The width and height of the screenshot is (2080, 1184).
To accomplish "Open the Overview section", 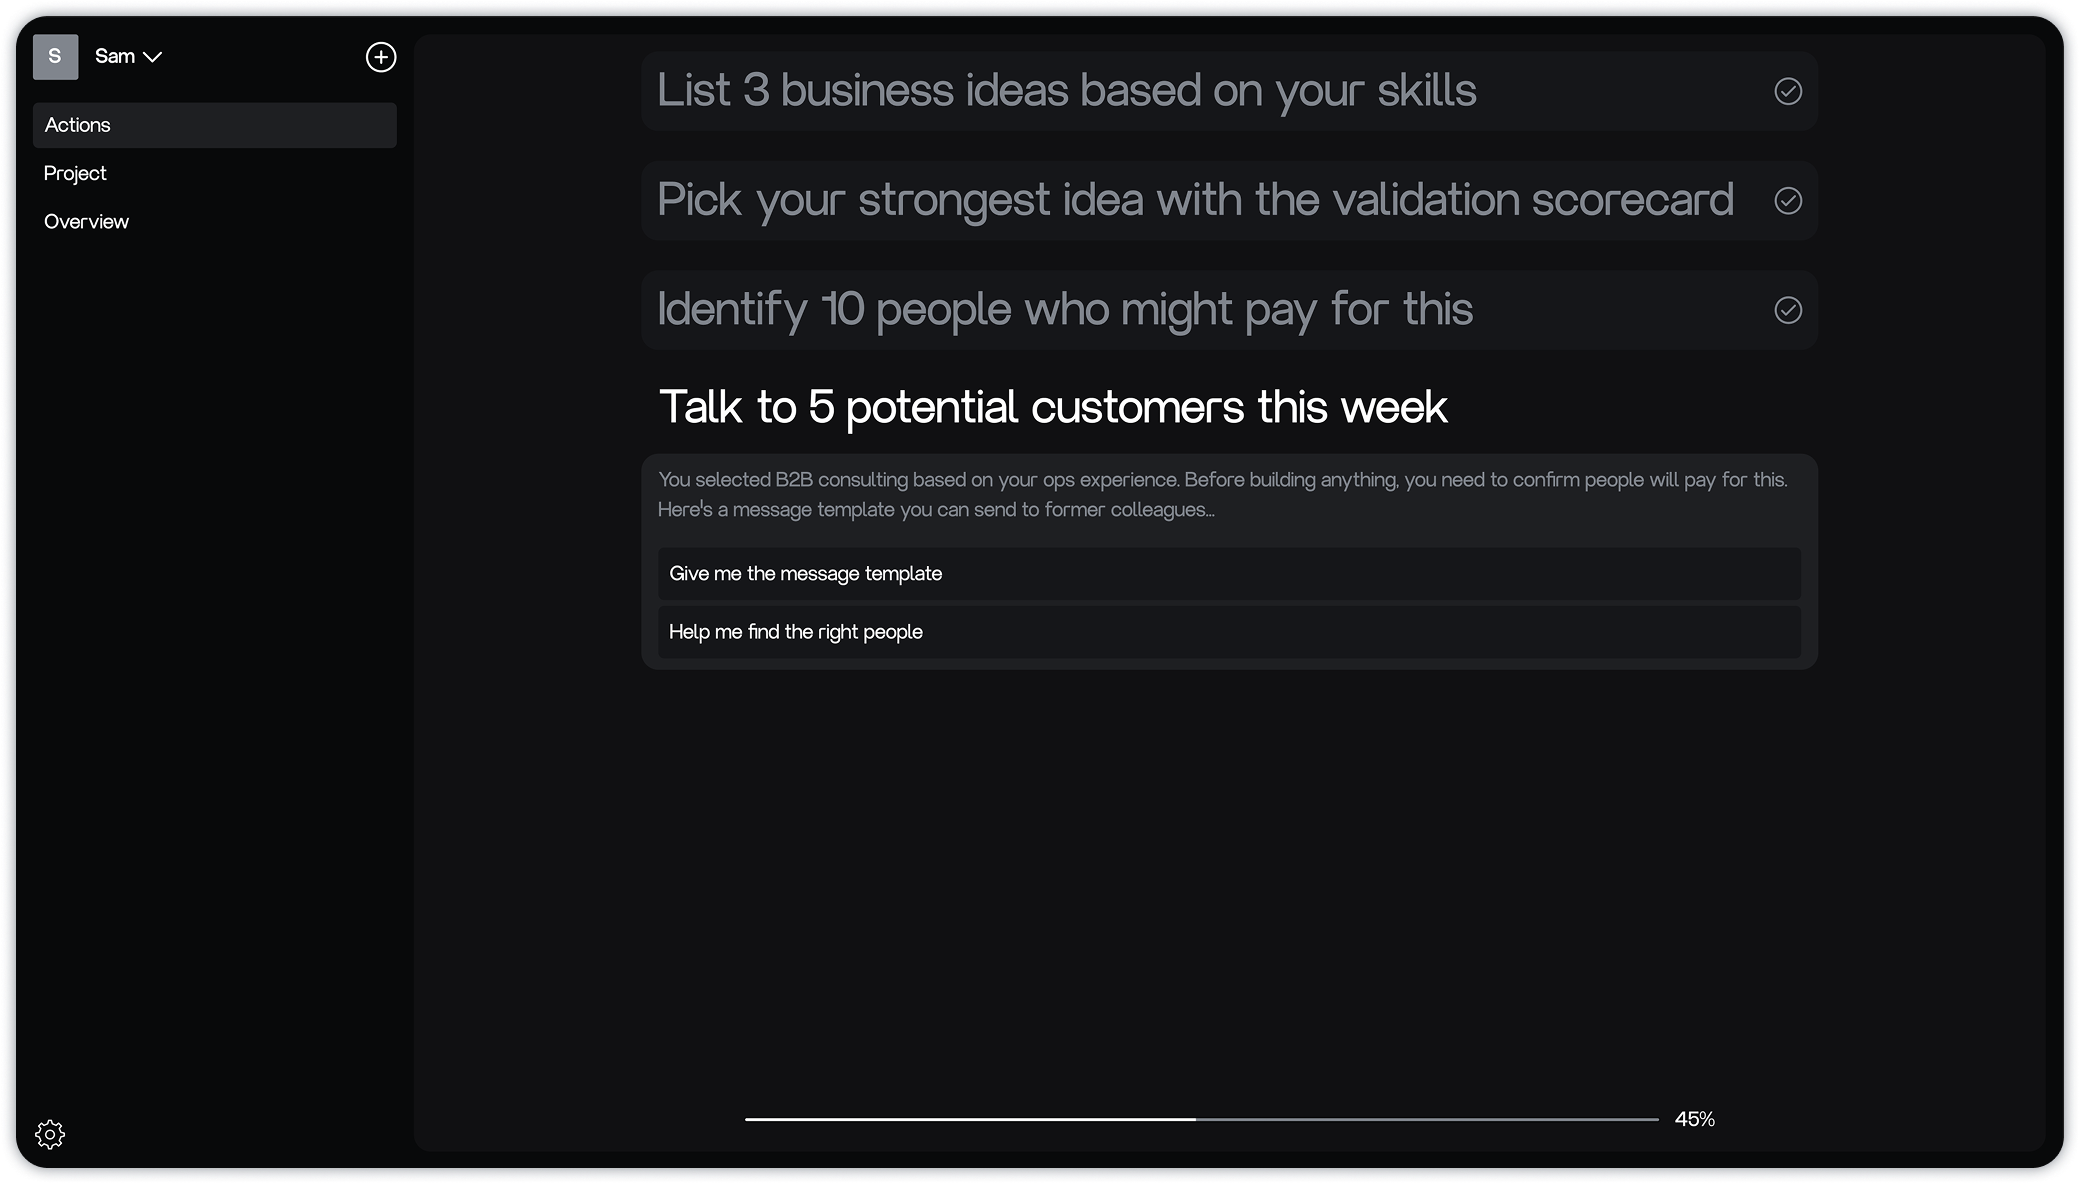I will point(86,221).
